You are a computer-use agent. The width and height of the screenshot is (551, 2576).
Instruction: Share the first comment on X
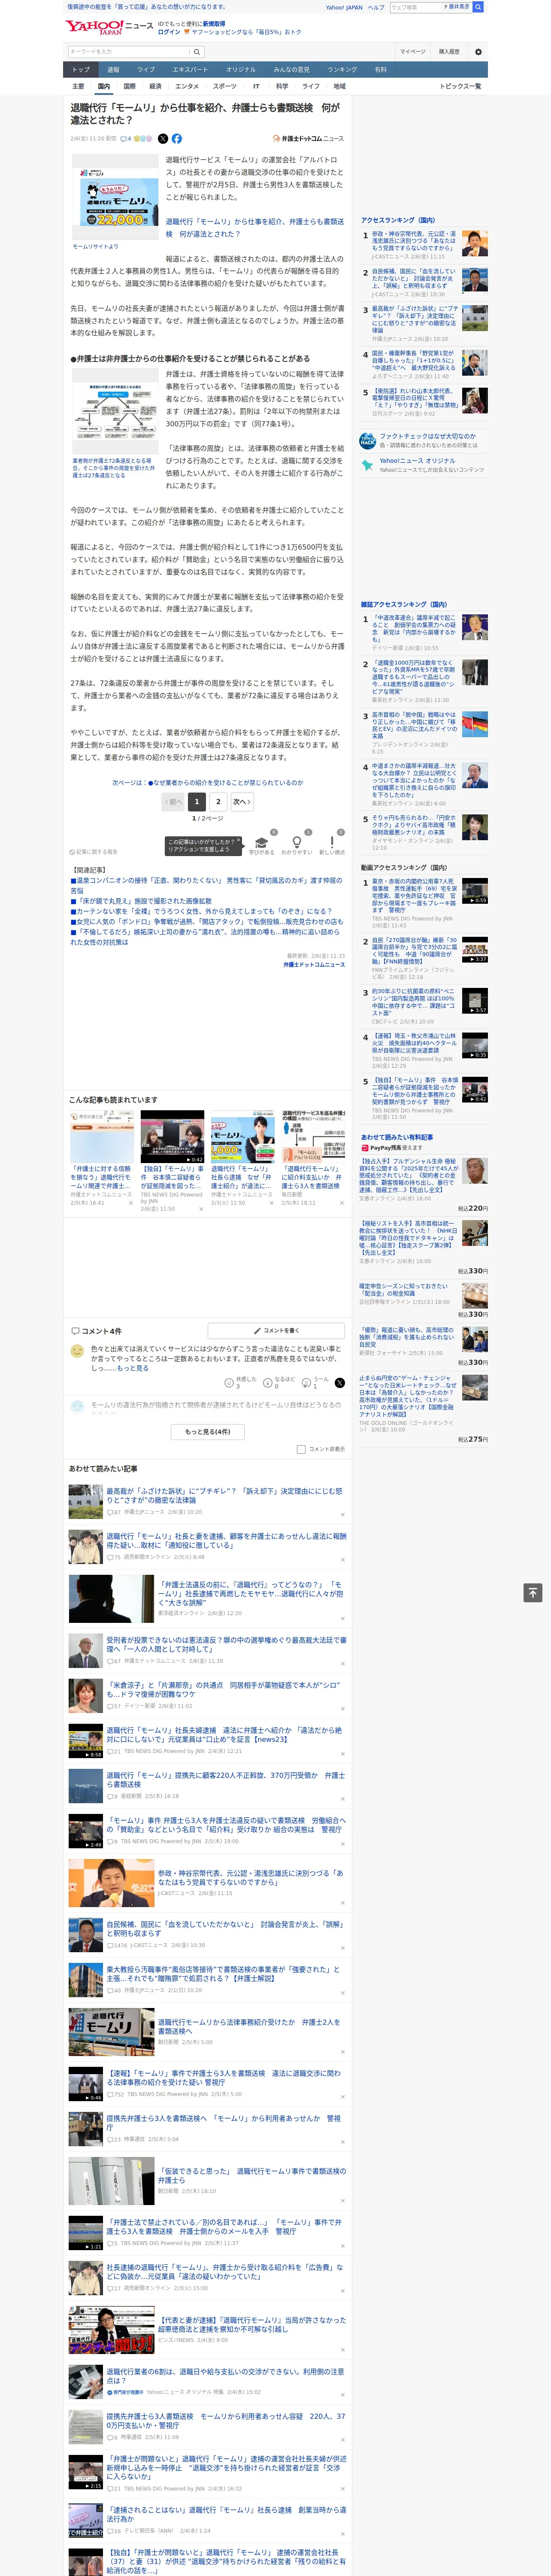point(340,1383)
